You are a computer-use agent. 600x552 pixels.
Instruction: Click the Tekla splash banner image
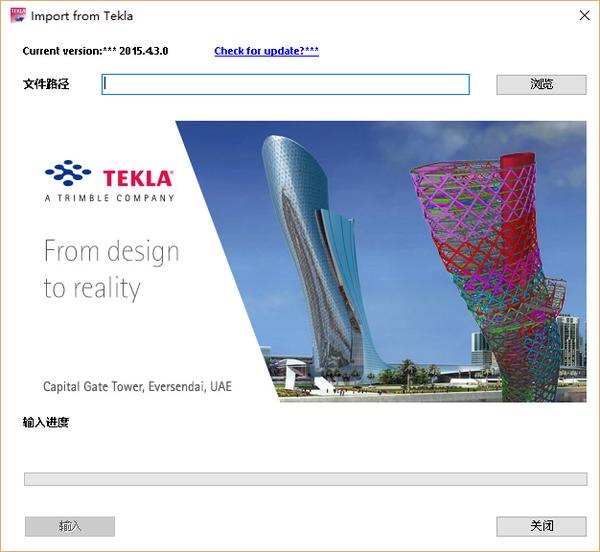305,261
